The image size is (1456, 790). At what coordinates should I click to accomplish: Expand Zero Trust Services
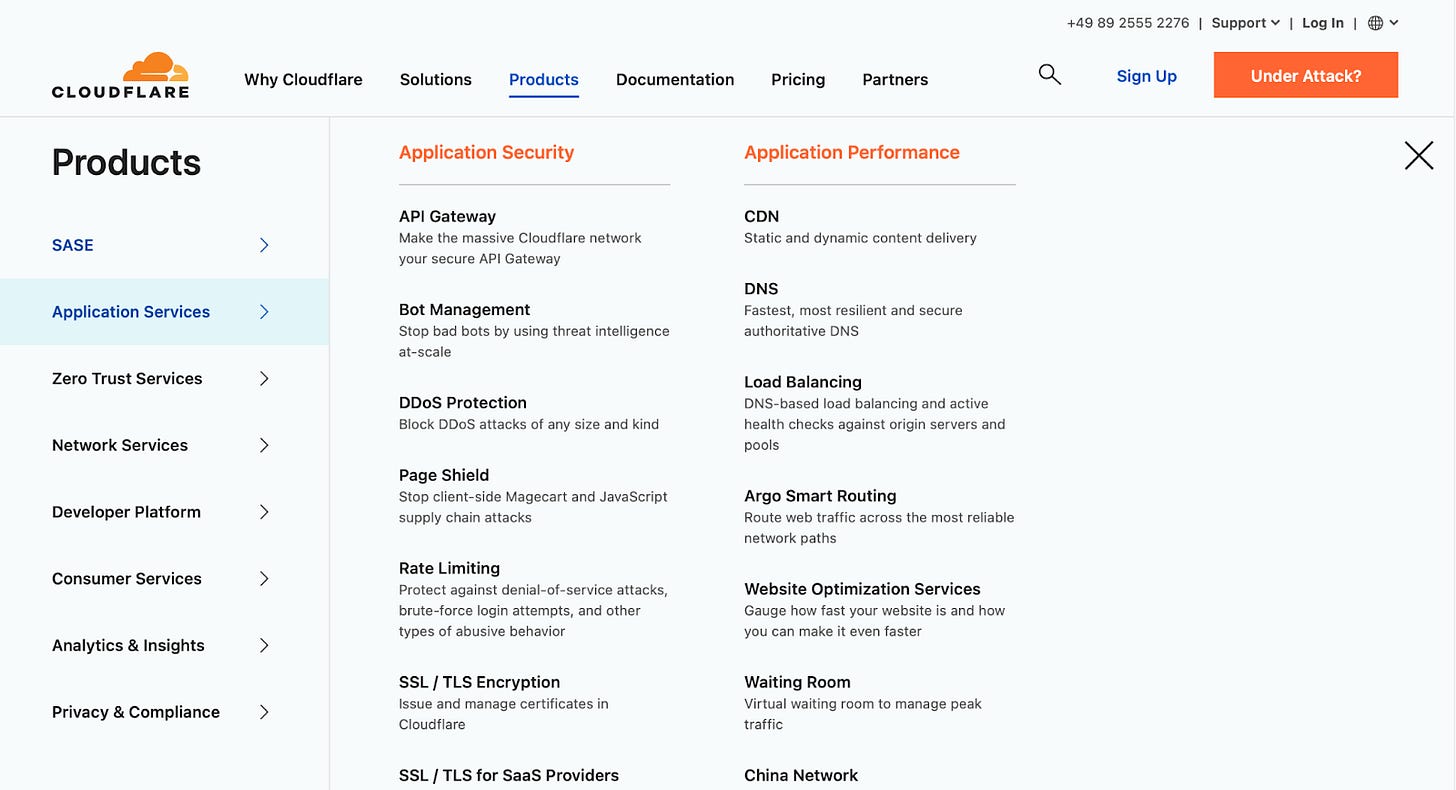tap(126, 378)
